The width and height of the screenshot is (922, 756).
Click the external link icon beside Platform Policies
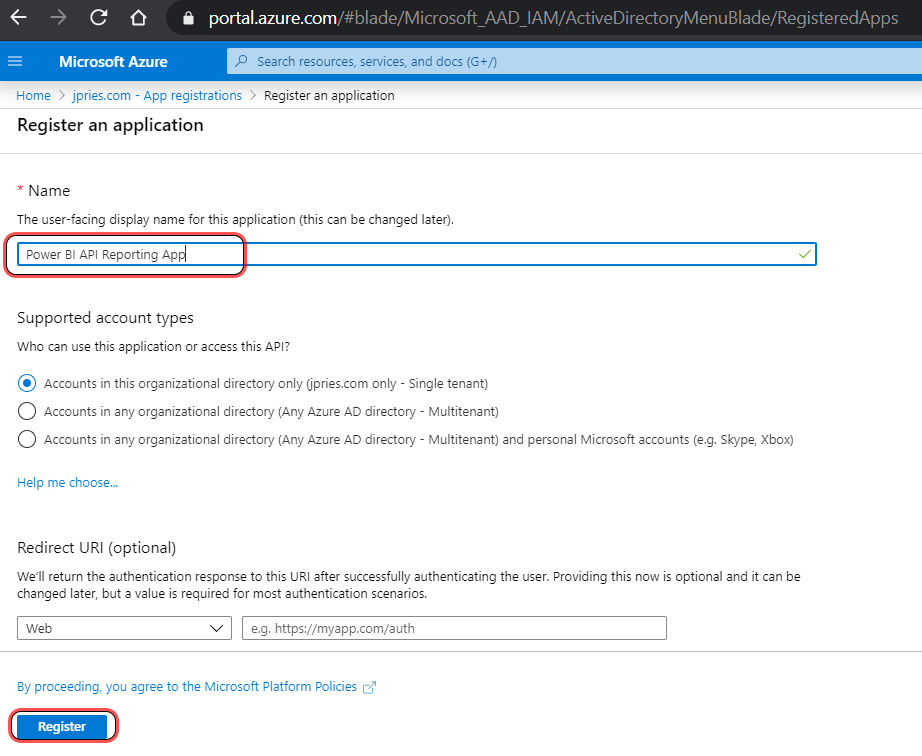[x=369, y=687]
